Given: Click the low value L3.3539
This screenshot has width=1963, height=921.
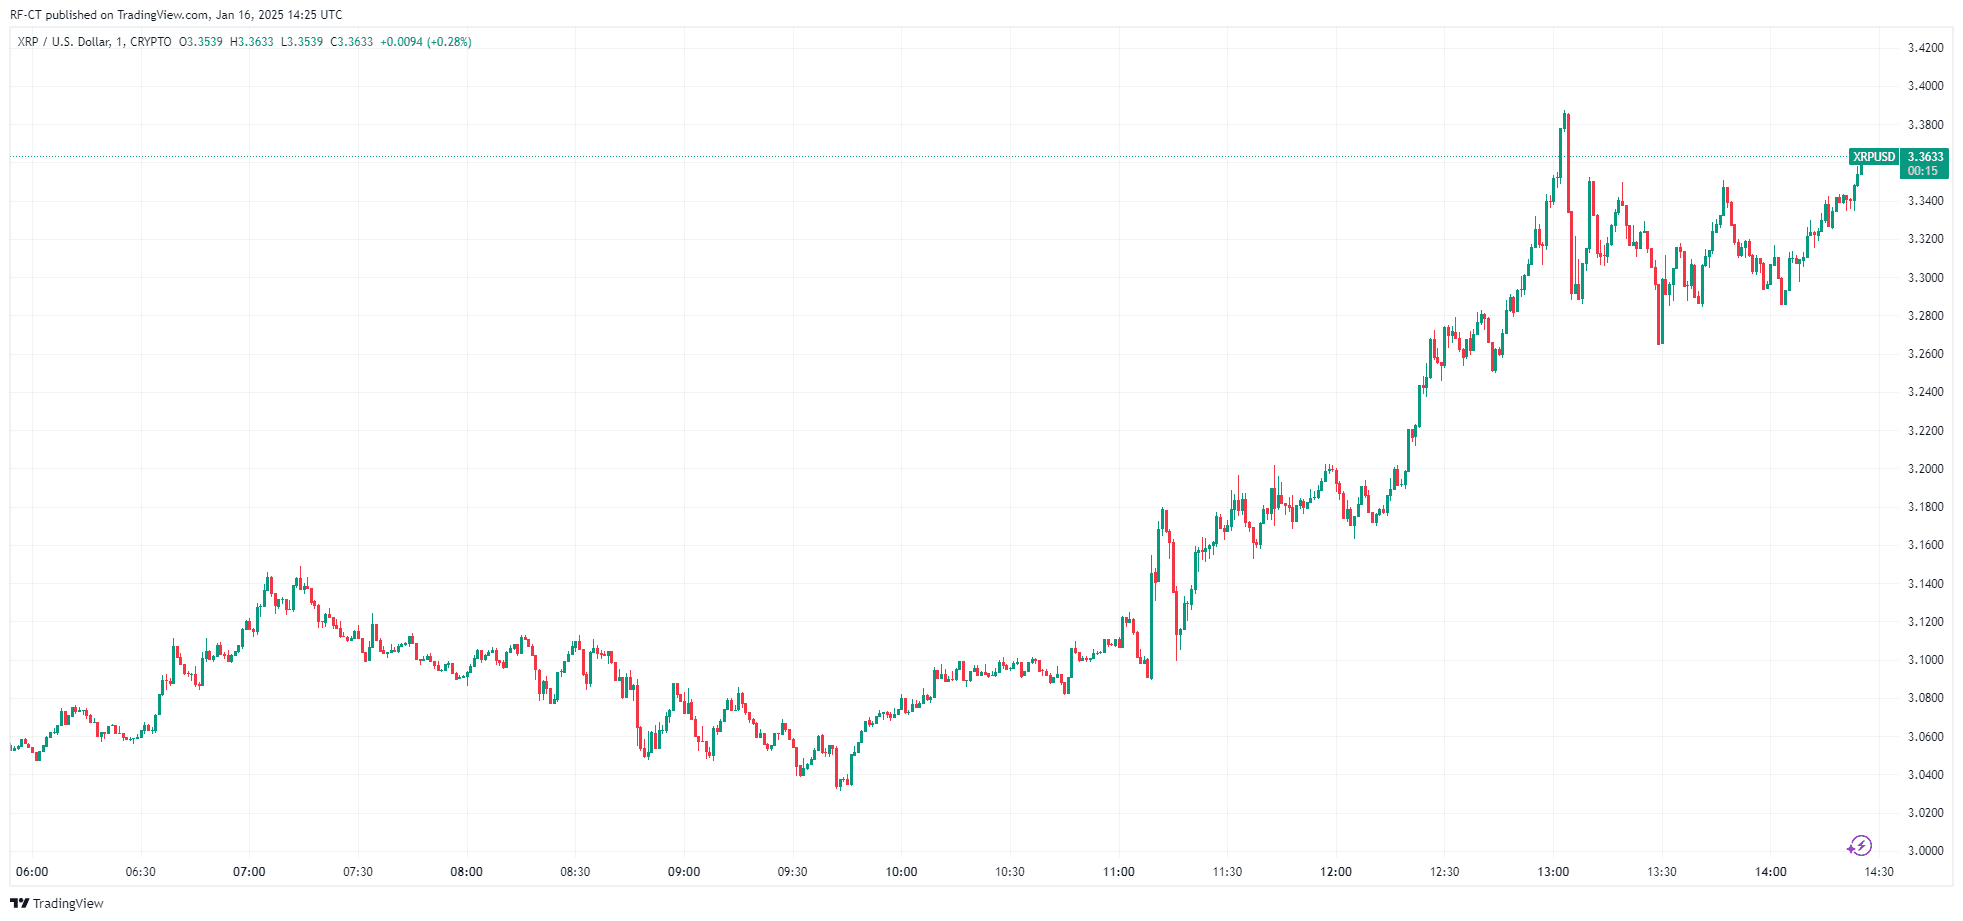Looking at the screenshot, I should [301, 42].
